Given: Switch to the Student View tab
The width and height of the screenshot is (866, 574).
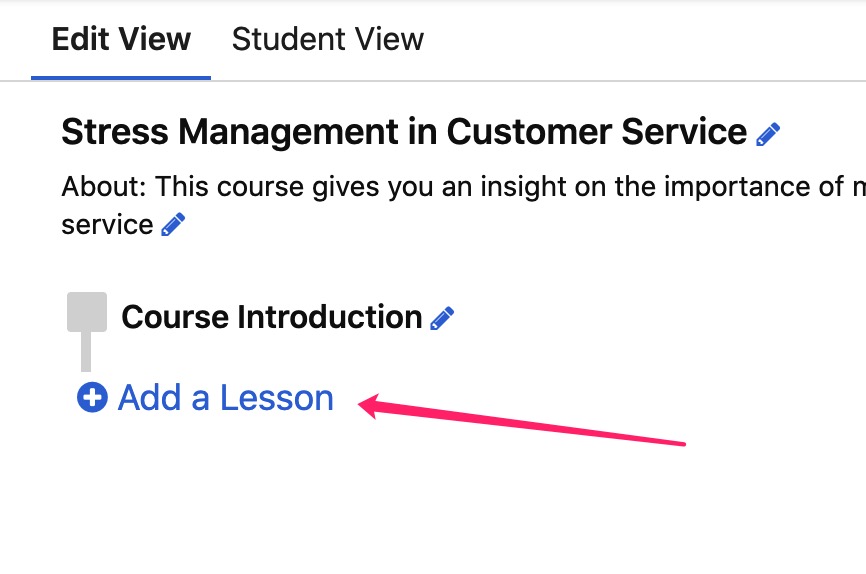Looking at the screenshot, I should 328,39.
